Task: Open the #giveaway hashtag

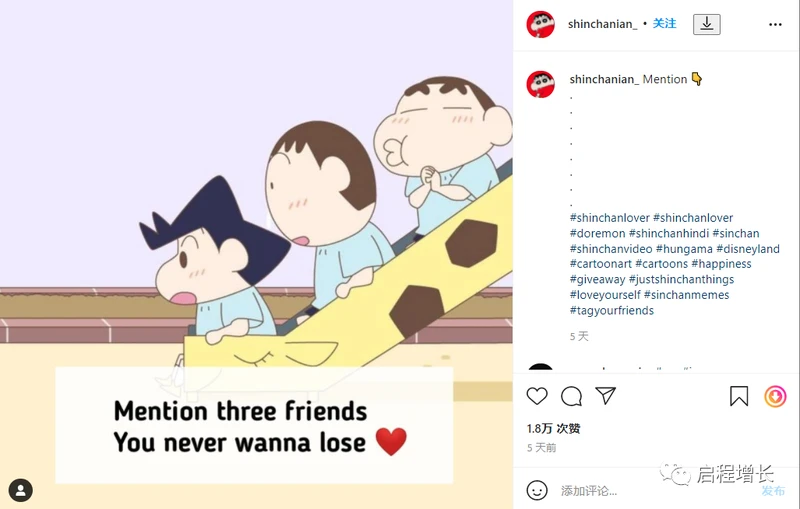Action: pos(597,279)
